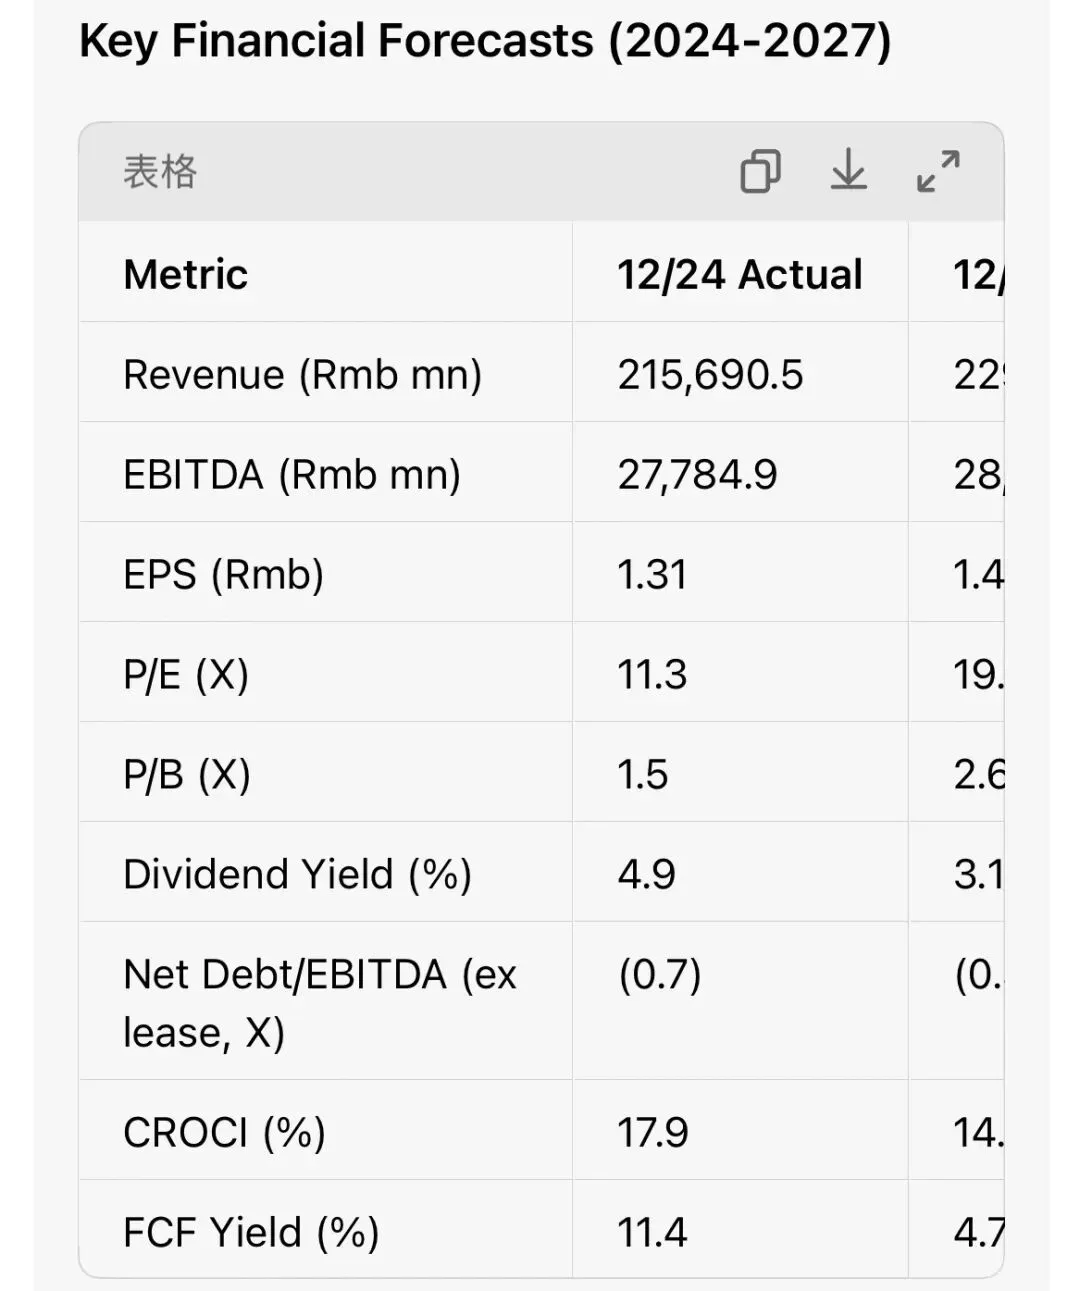Click the 215,690.5 revenue value

[710, 375]
